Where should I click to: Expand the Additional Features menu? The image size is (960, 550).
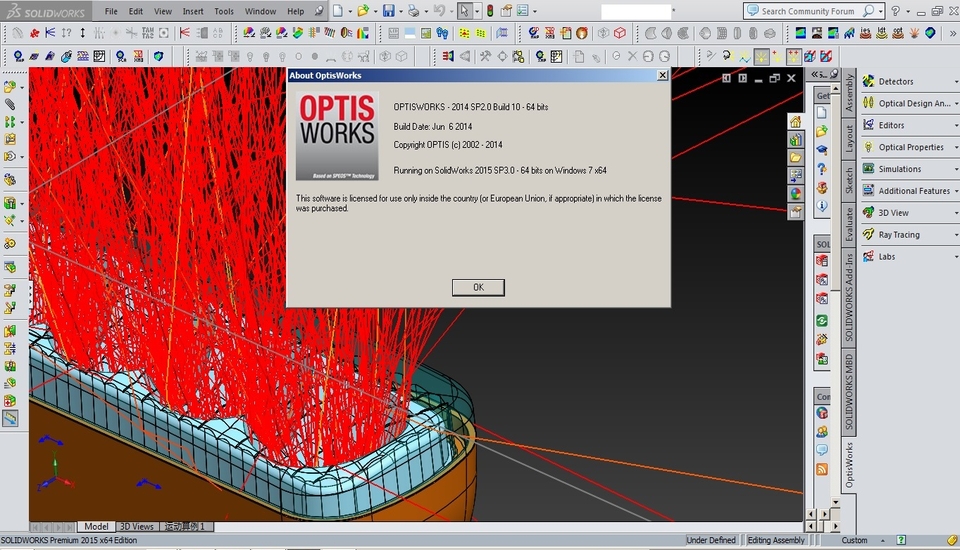[x=910, y=190]
